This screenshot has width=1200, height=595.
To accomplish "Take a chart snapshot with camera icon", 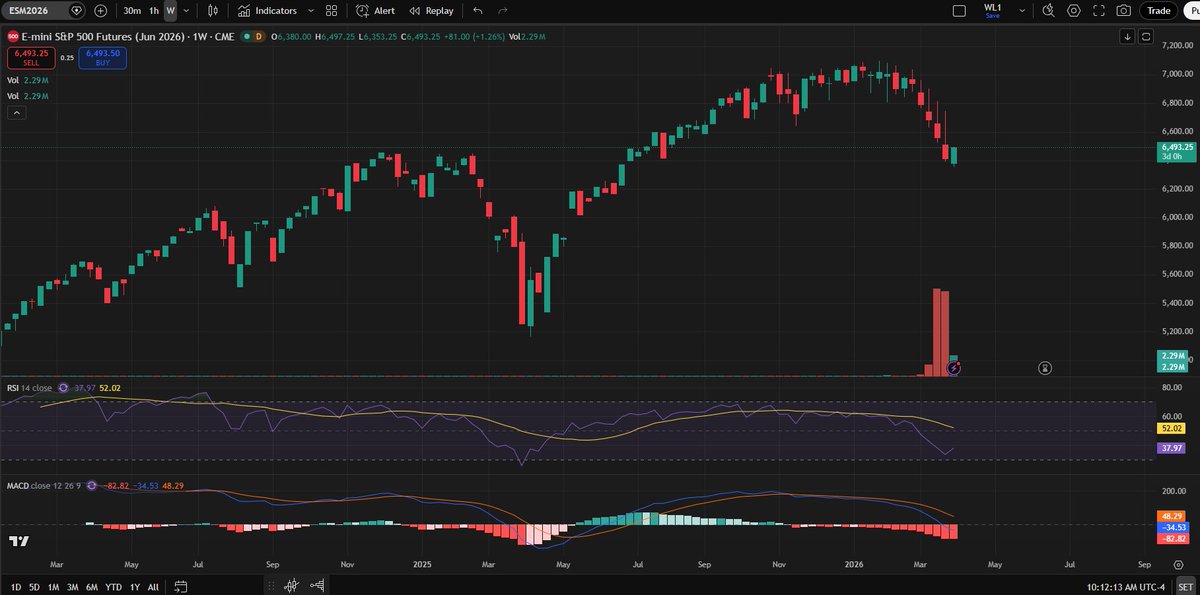I will (x=1124, y=10).
